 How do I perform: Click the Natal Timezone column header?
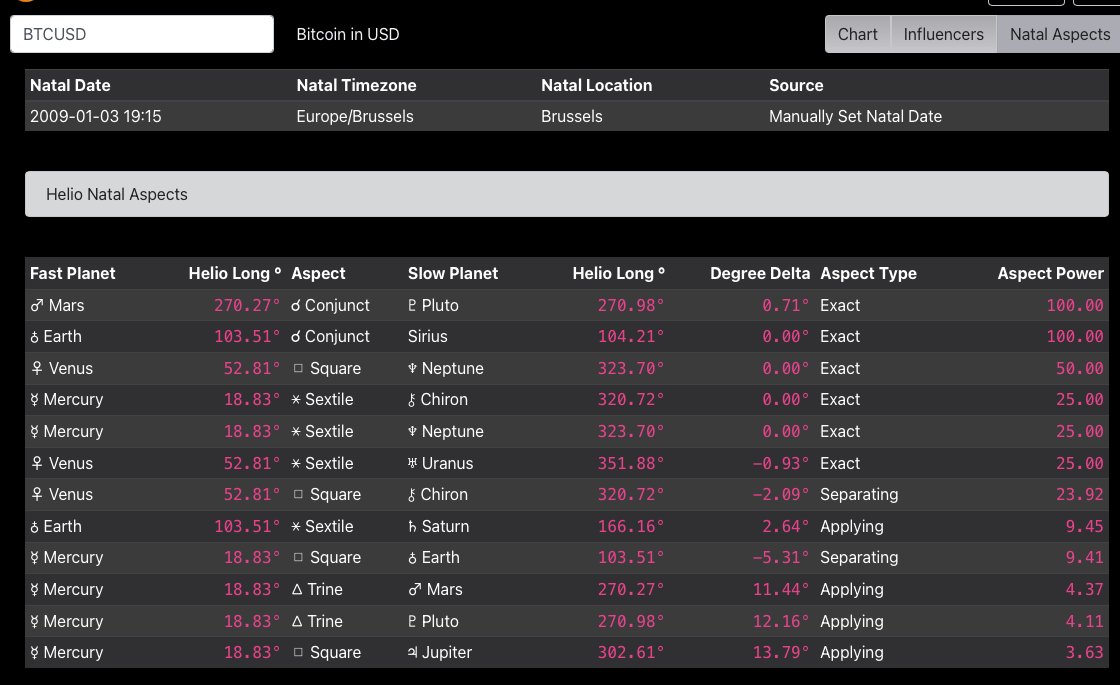tap(356, 85)
